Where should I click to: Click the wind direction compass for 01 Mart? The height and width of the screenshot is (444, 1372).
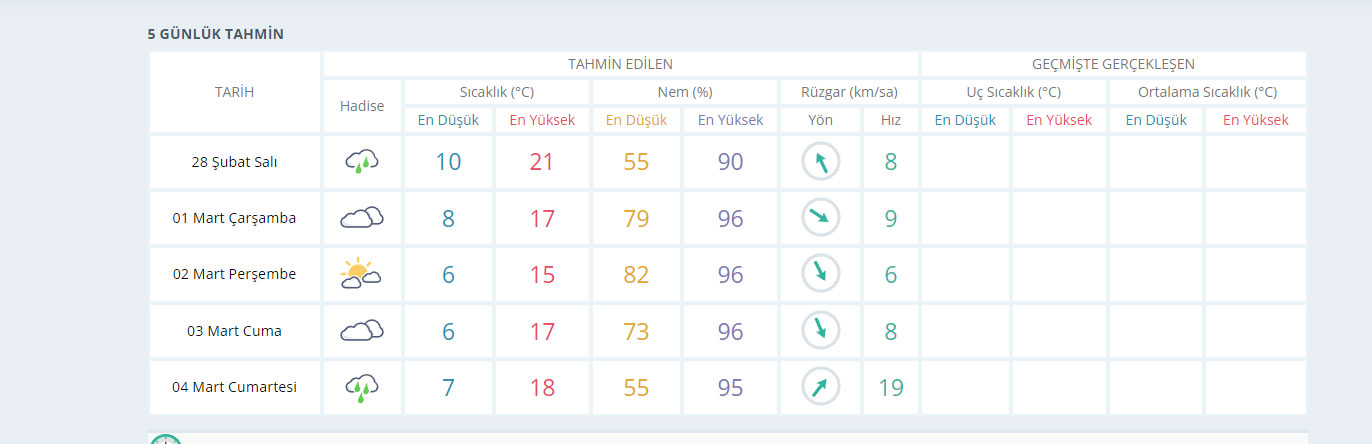point(821,217)
